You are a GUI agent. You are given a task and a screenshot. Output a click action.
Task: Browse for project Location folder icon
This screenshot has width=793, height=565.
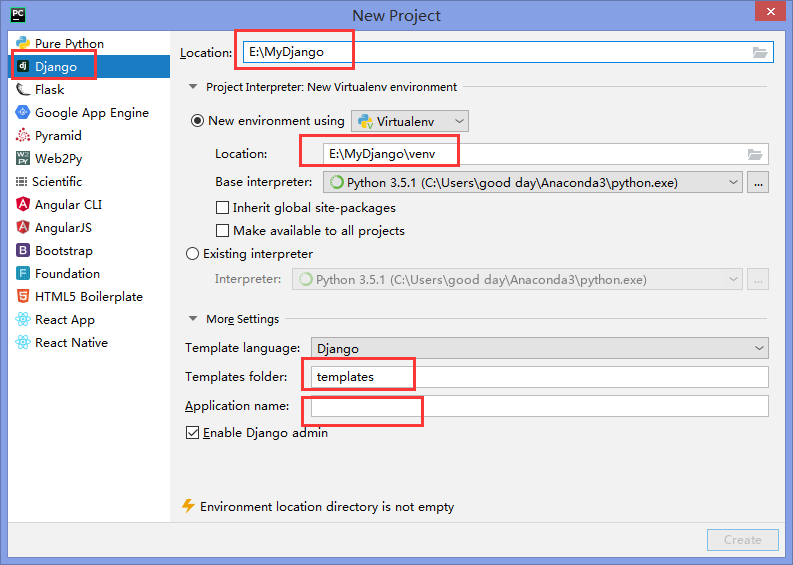click(760, 52)
